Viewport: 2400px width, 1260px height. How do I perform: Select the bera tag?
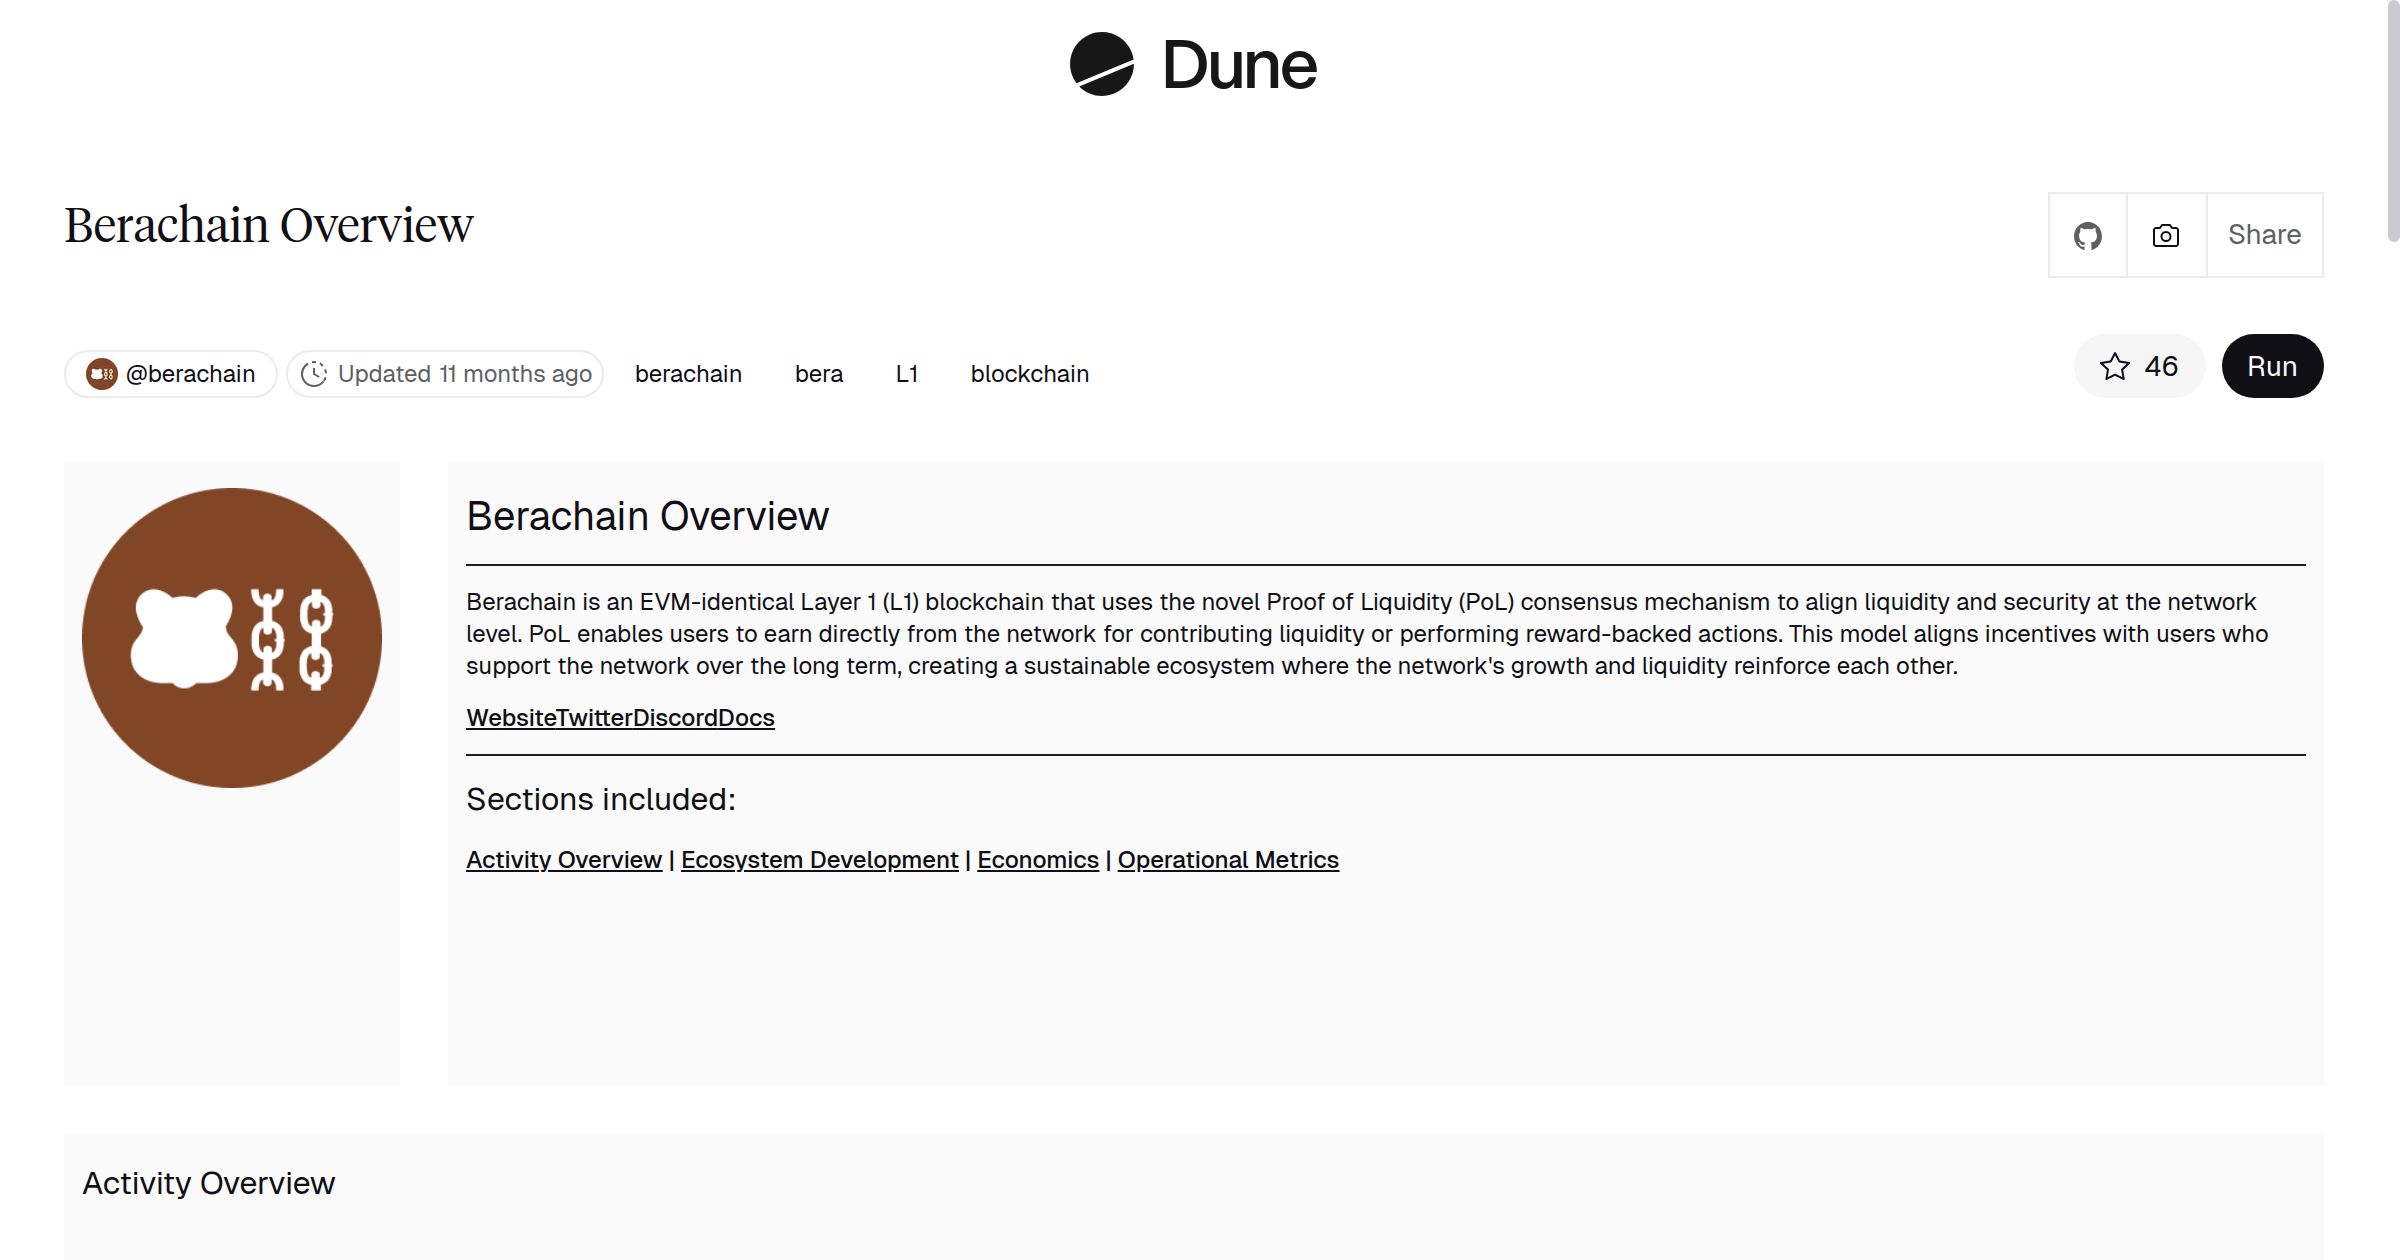click(818, 374)
